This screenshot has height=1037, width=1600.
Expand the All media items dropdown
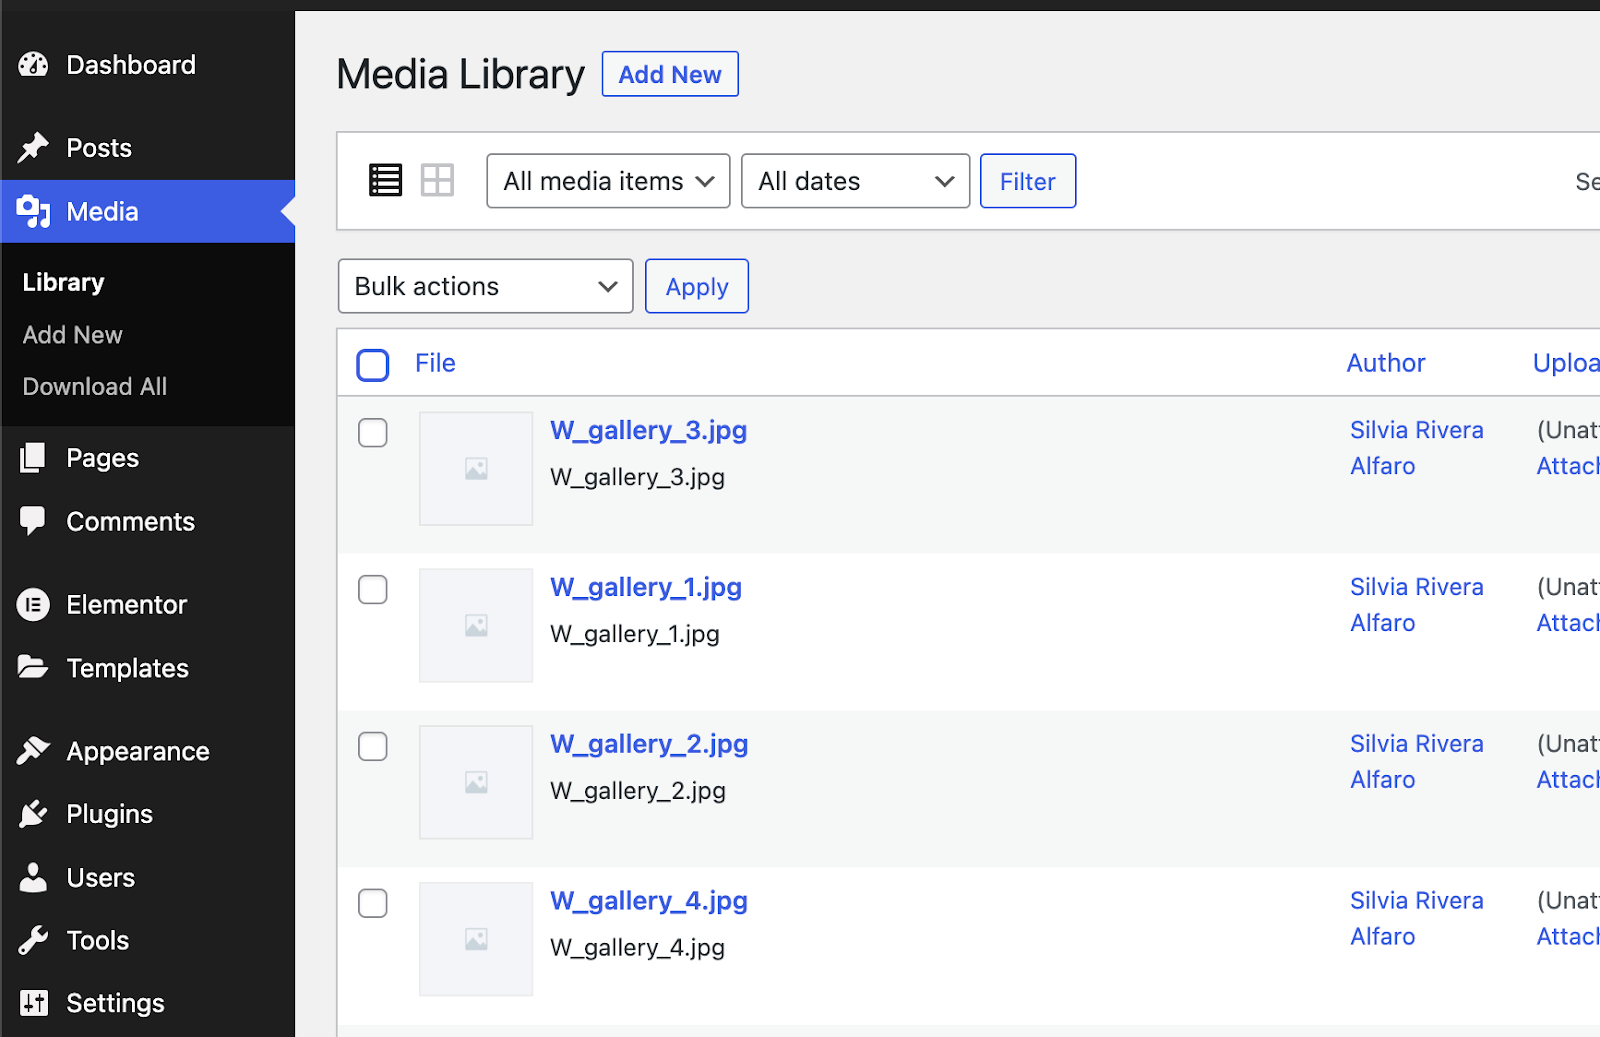tap(608, 181)
